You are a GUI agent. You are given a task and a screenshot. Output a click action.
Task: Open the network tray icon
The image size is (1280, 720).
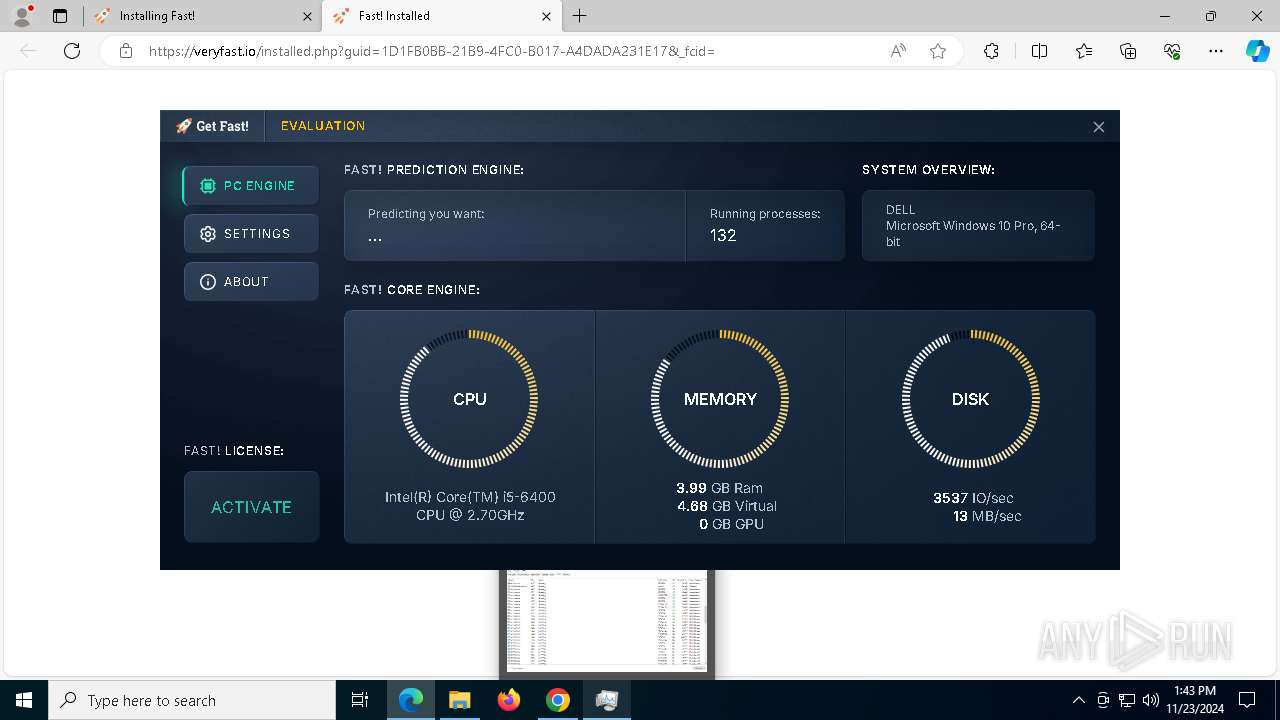(1127, 700)
